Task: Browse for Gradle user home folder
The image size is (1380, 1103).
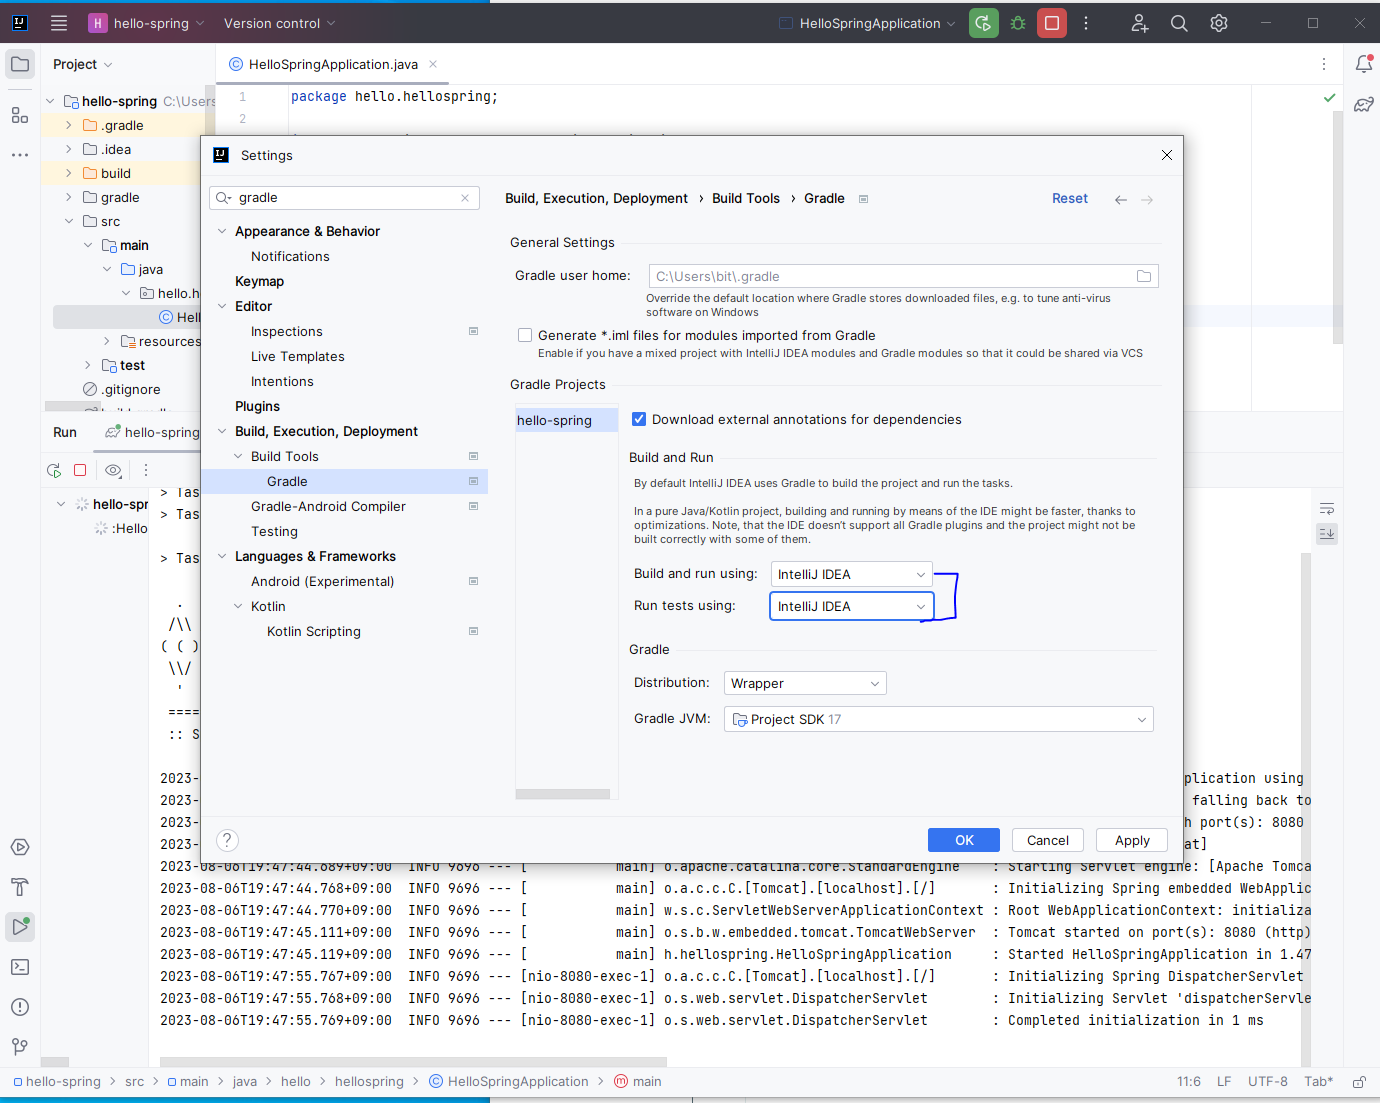Action: 1144,276
